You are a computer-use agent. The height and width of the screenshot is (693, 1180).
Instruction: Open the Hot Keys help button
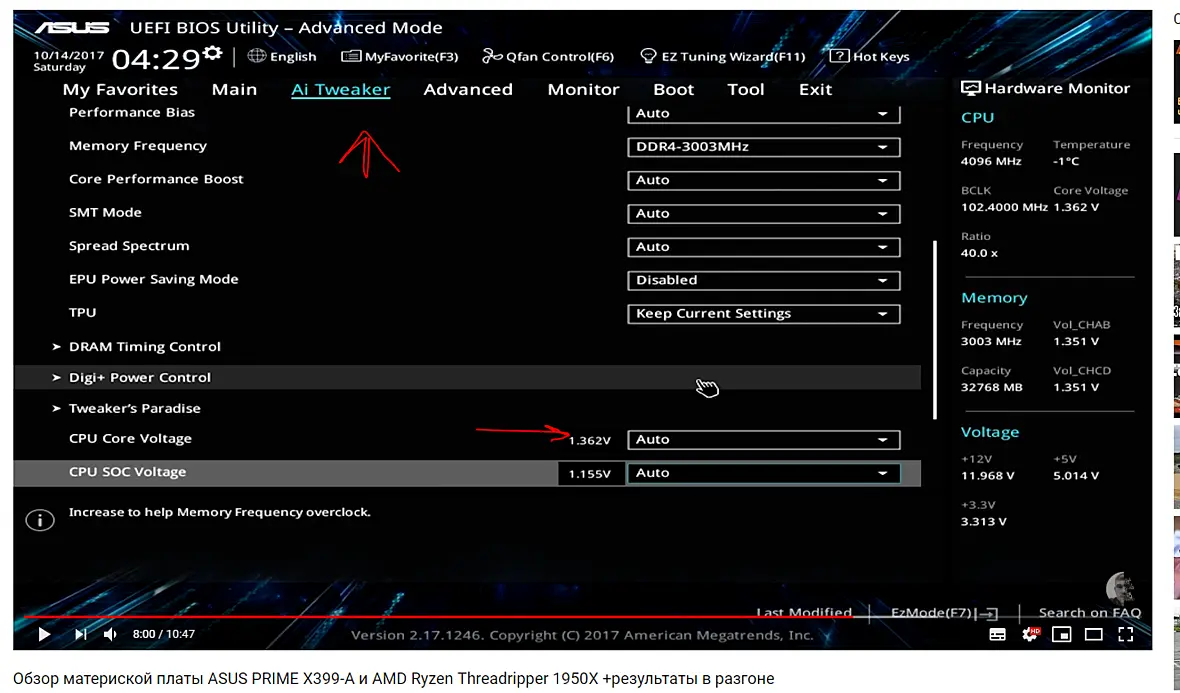pyautogui.click(x=869, y=56)
